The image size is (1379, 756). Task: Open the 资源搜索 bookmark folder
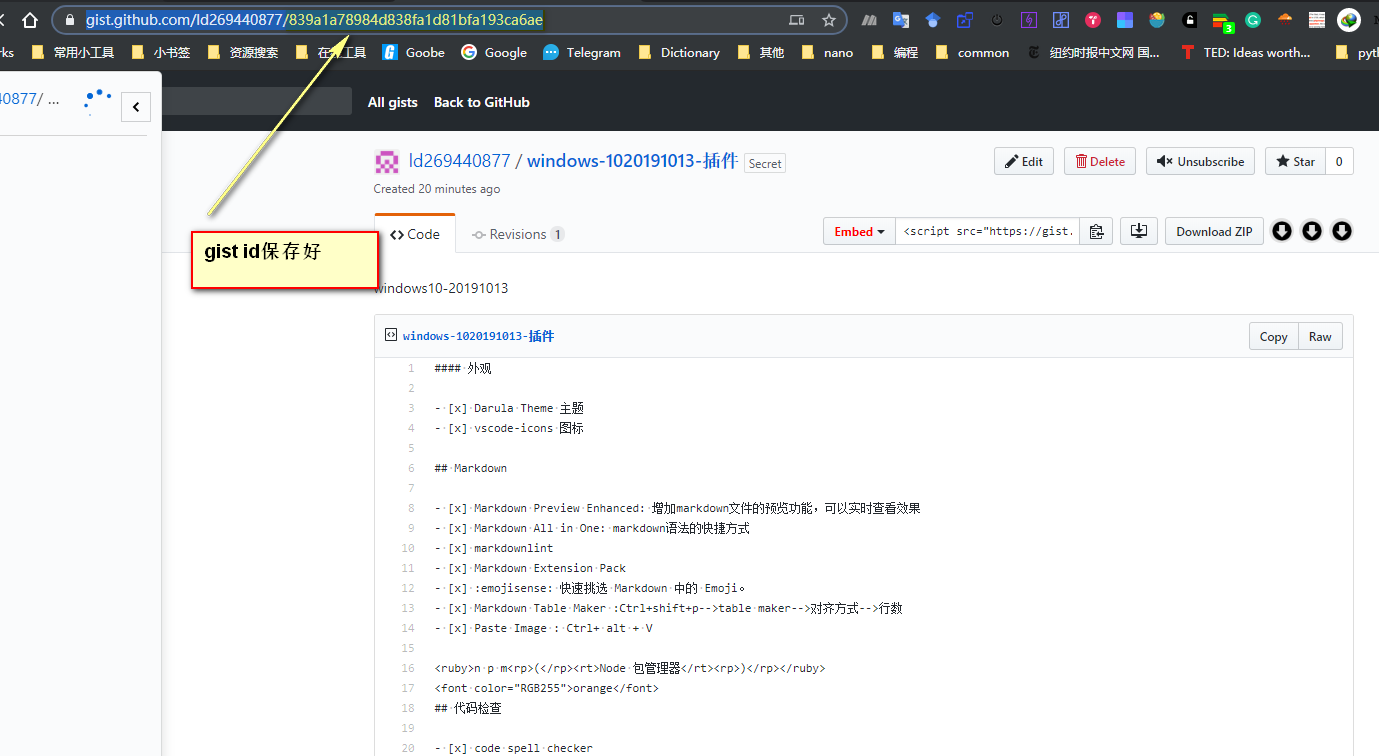click(x=243, y=52)
